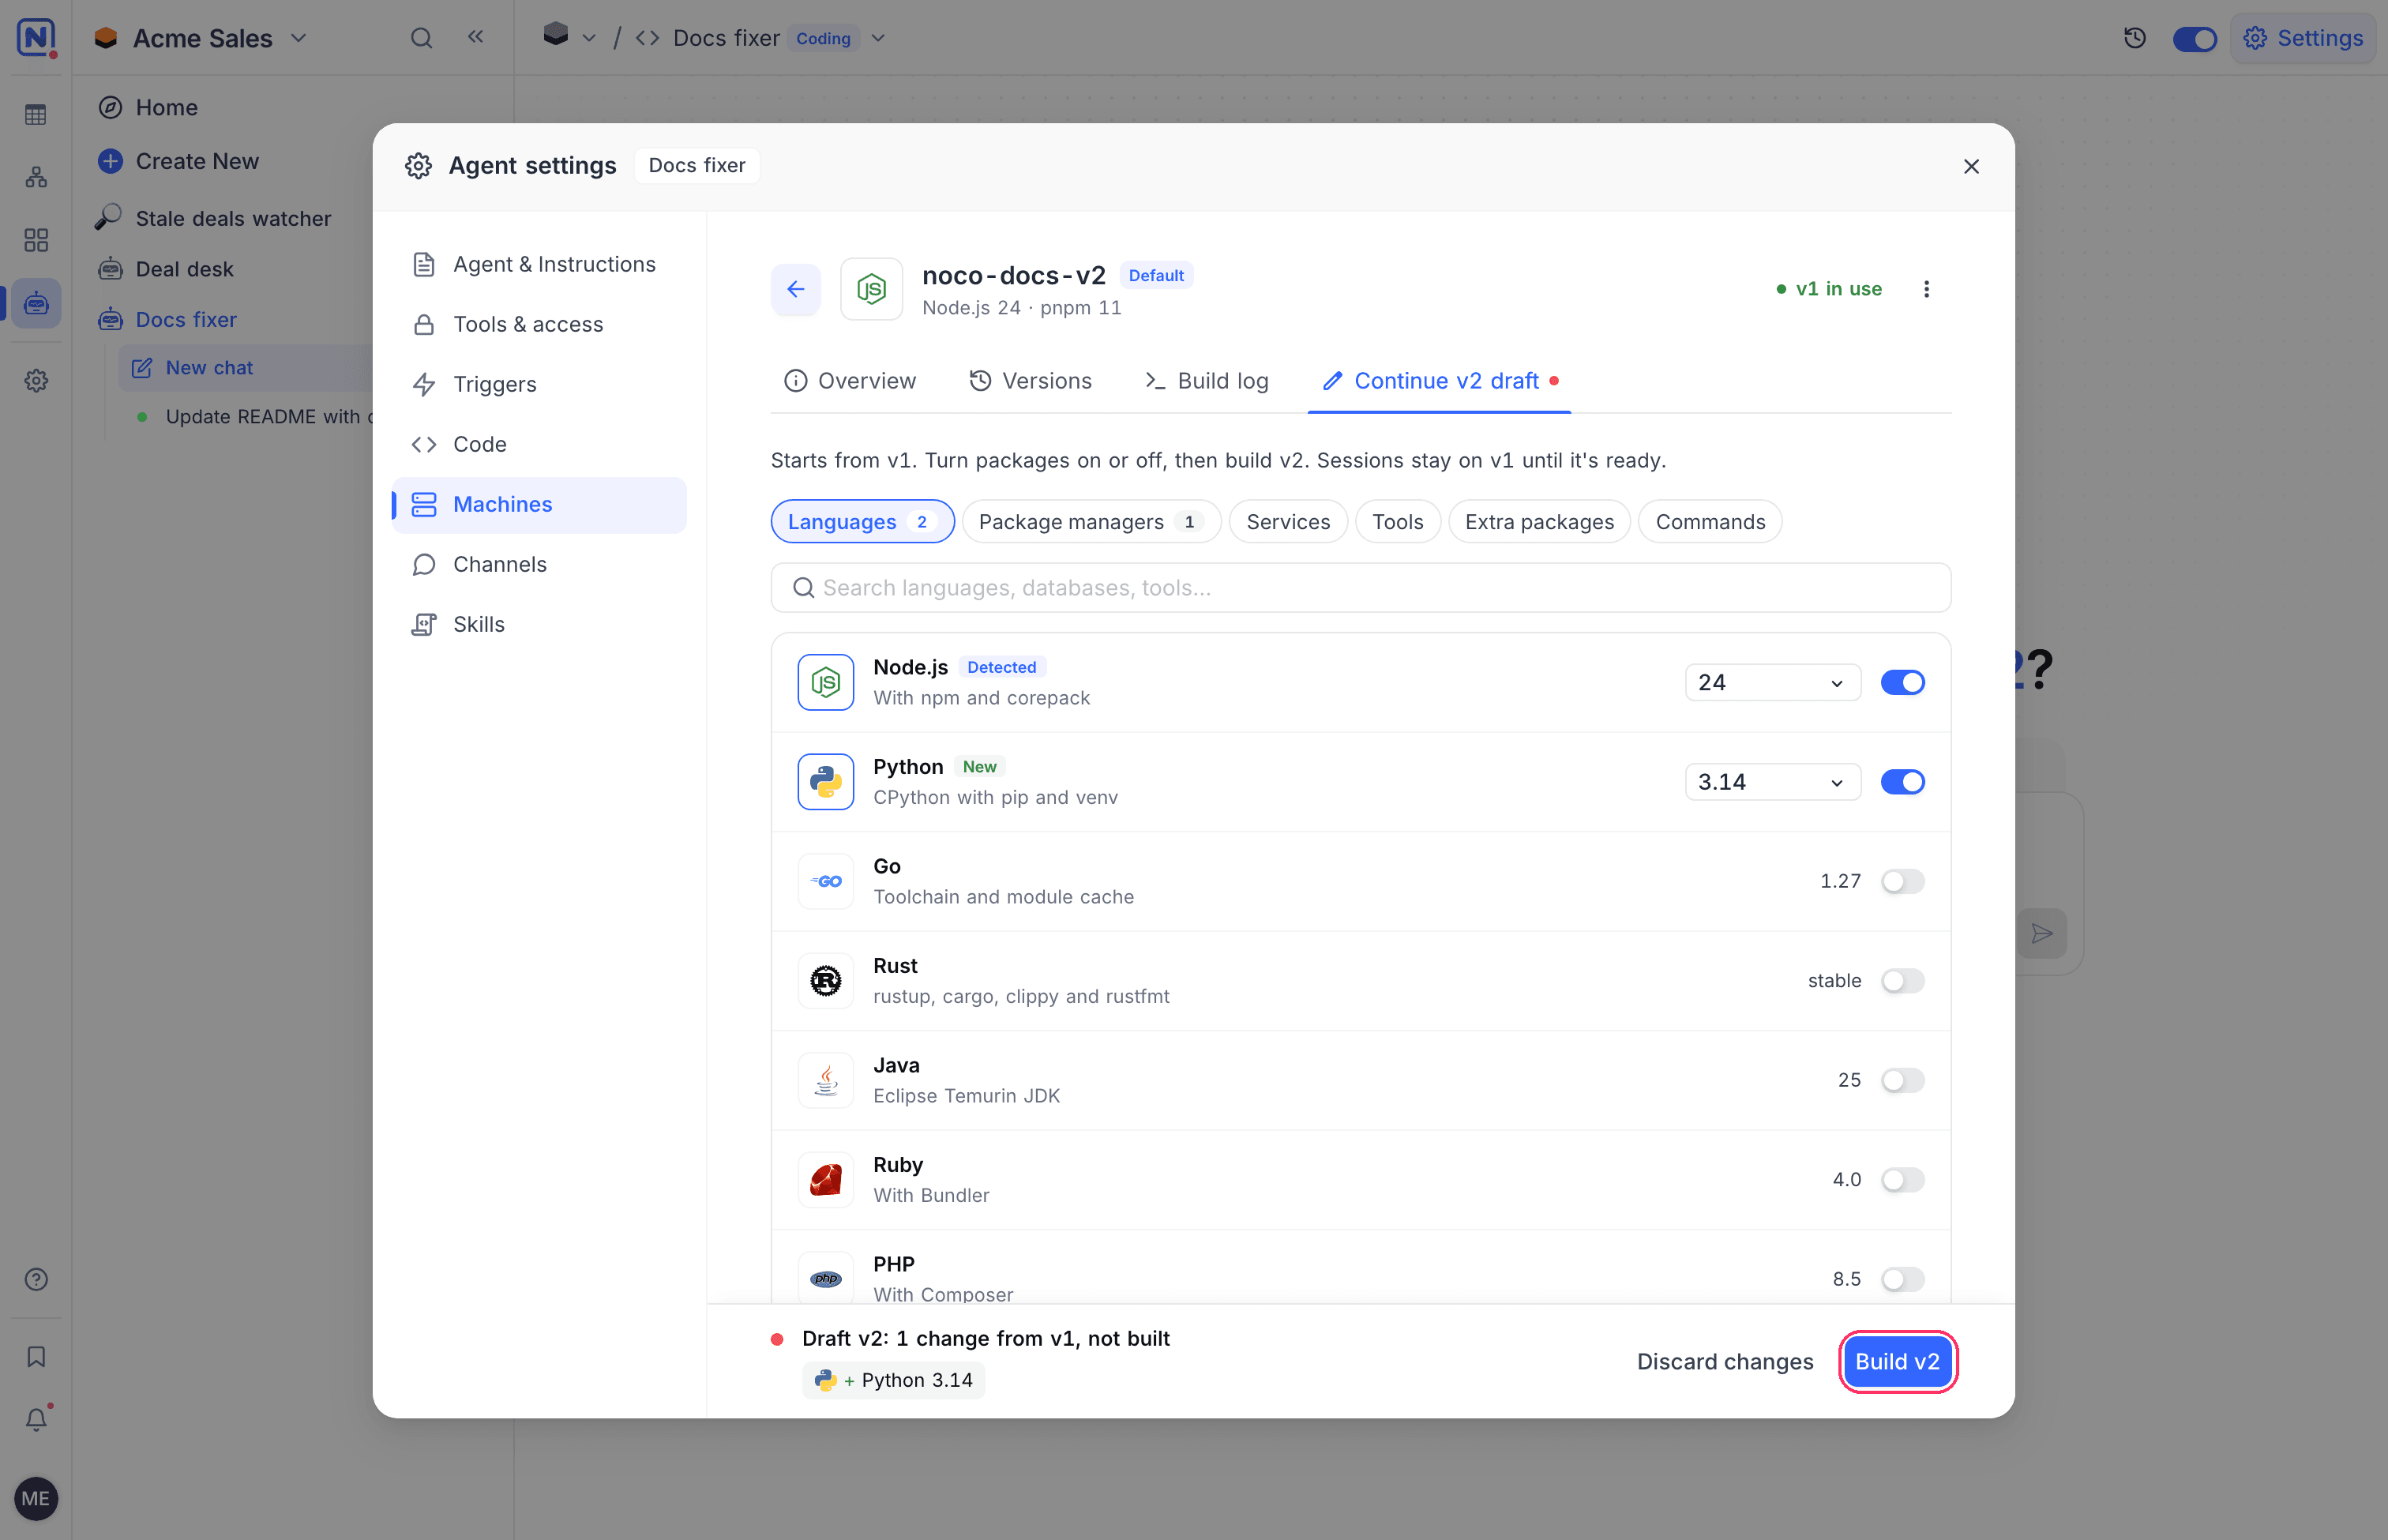Open Channels settings section
2388x1540 pixels.
(539, 564)
